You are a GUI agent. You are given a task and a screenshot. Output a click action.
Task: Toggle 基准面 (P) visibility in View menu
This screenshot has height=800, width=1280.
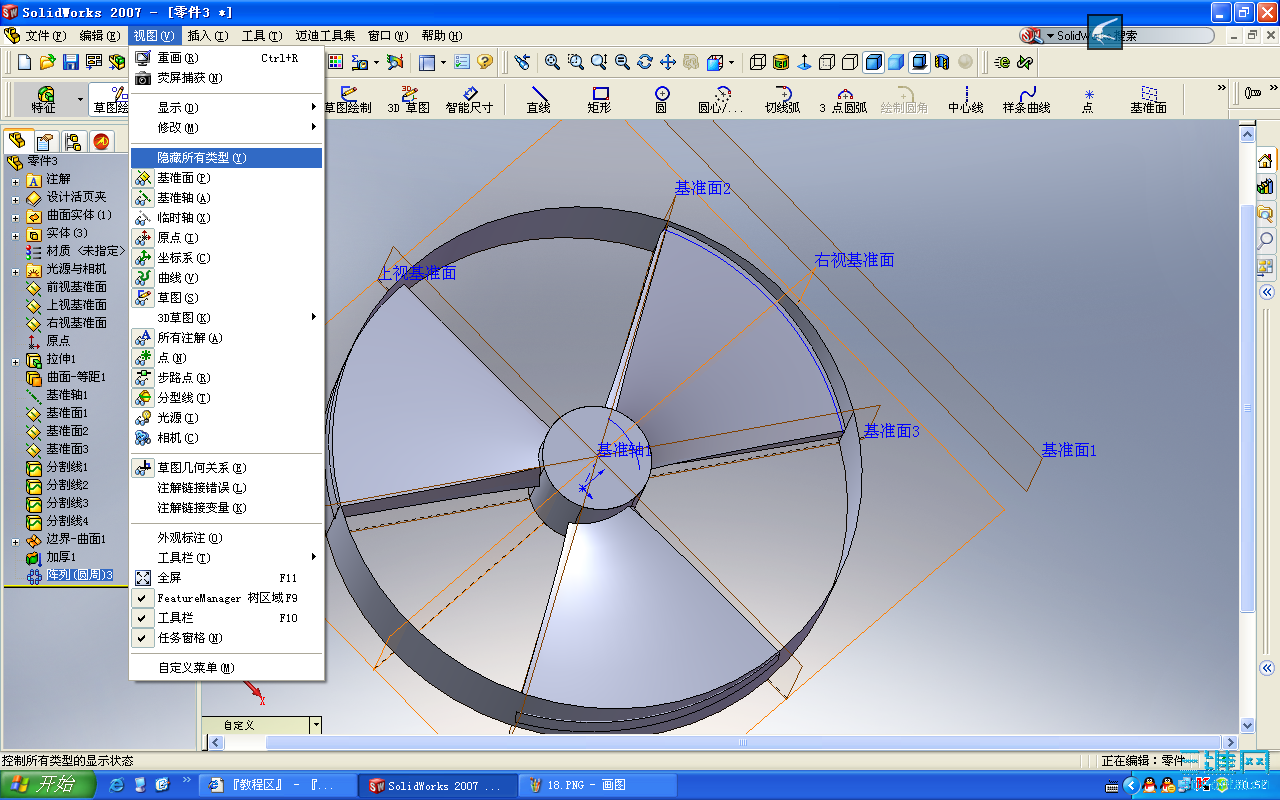tap(226, 178)
